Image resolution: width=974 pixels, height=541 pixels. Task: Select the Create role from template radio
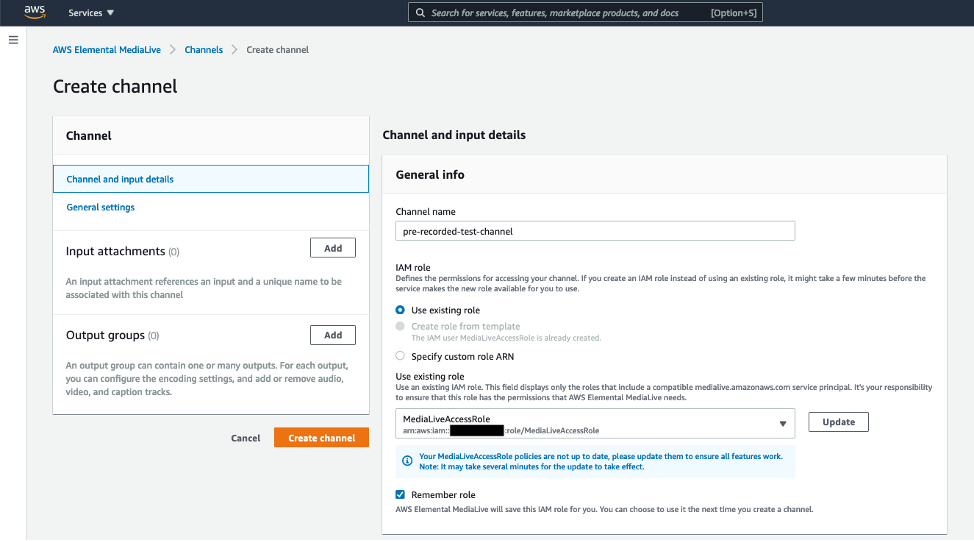400,326
